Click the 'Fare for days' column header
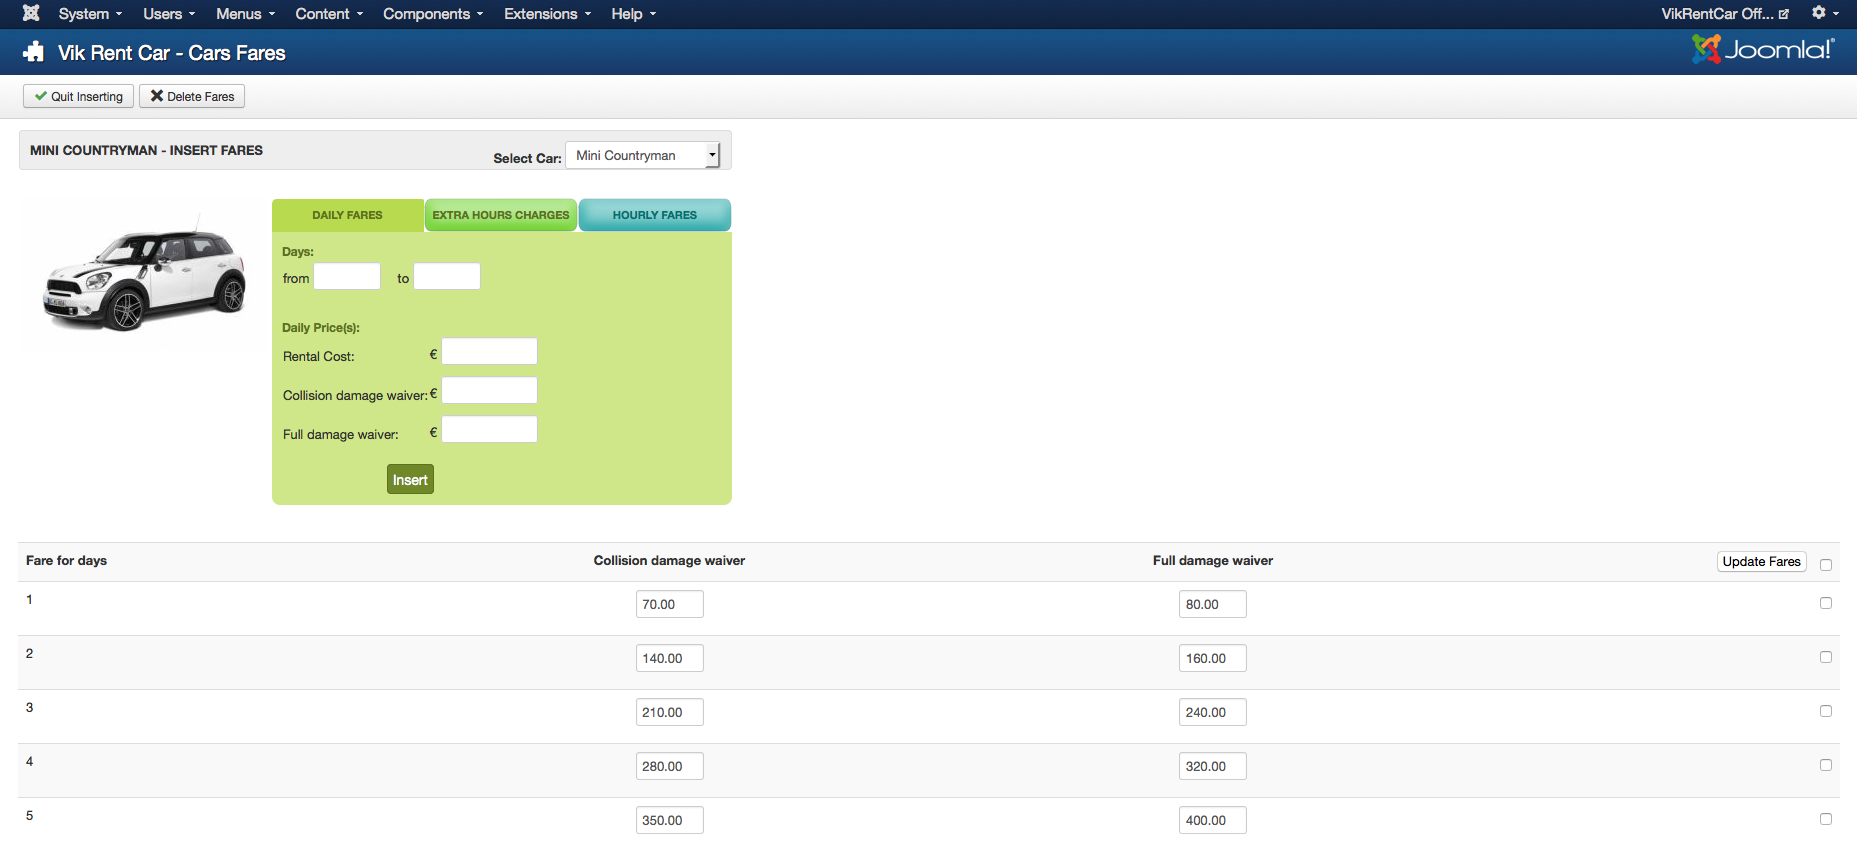Image resolution: width=1857 pixels, height=845 pixels. (66, 561)
